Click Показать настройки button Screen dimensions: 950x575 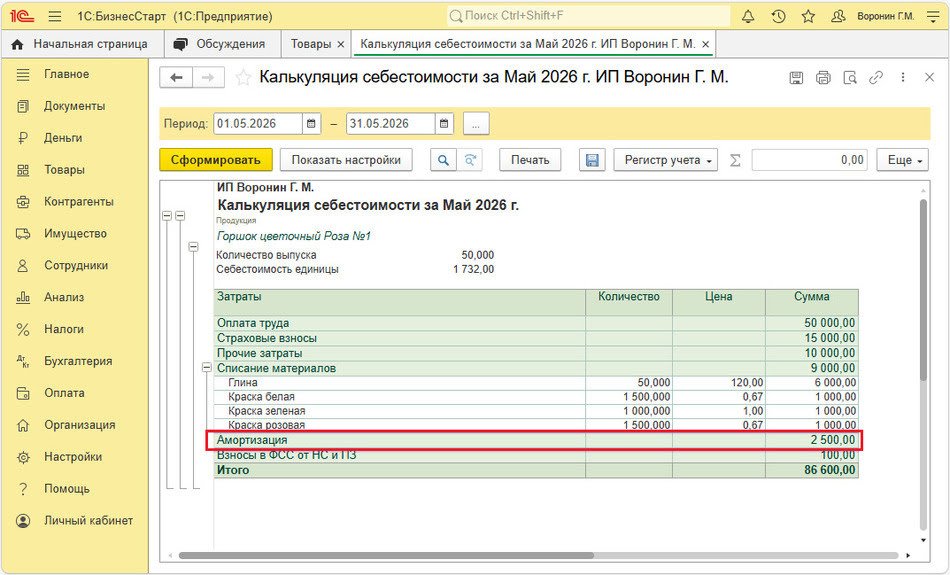point(346,160)
